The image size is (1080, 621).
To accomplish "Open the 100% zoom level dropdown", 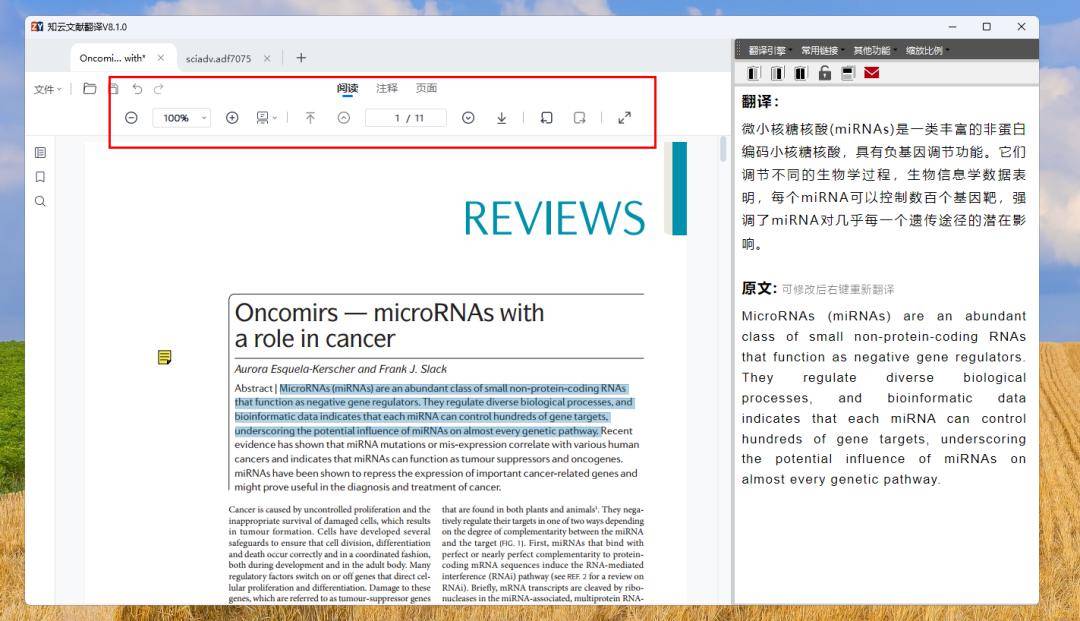I will tap(181, 118).
